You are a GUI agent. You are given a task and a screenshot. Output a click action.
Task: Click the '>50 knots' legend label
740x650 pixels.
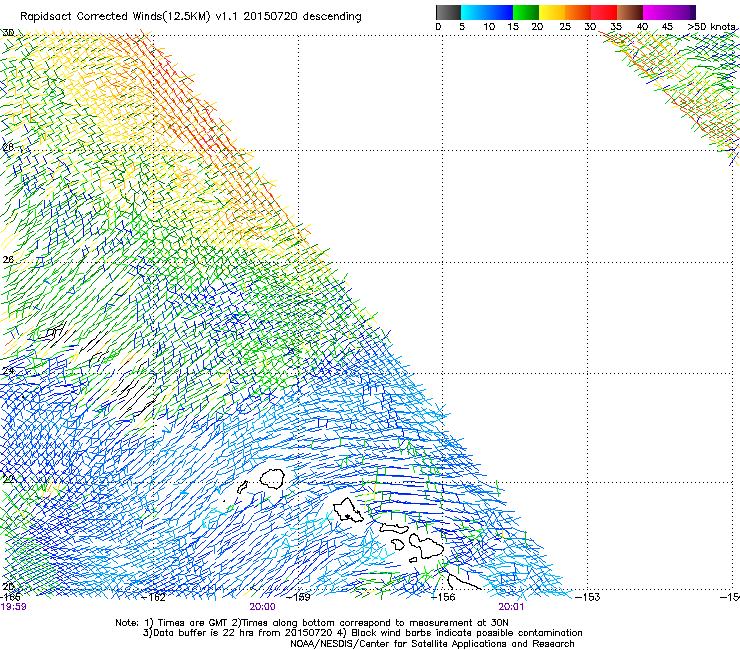pyautogui.click(x=711, y=27)
